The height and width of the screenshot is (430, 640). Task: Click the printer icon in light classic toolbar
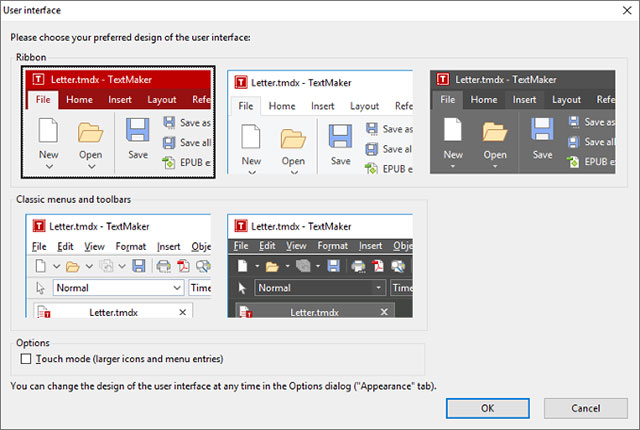[164, 266]
